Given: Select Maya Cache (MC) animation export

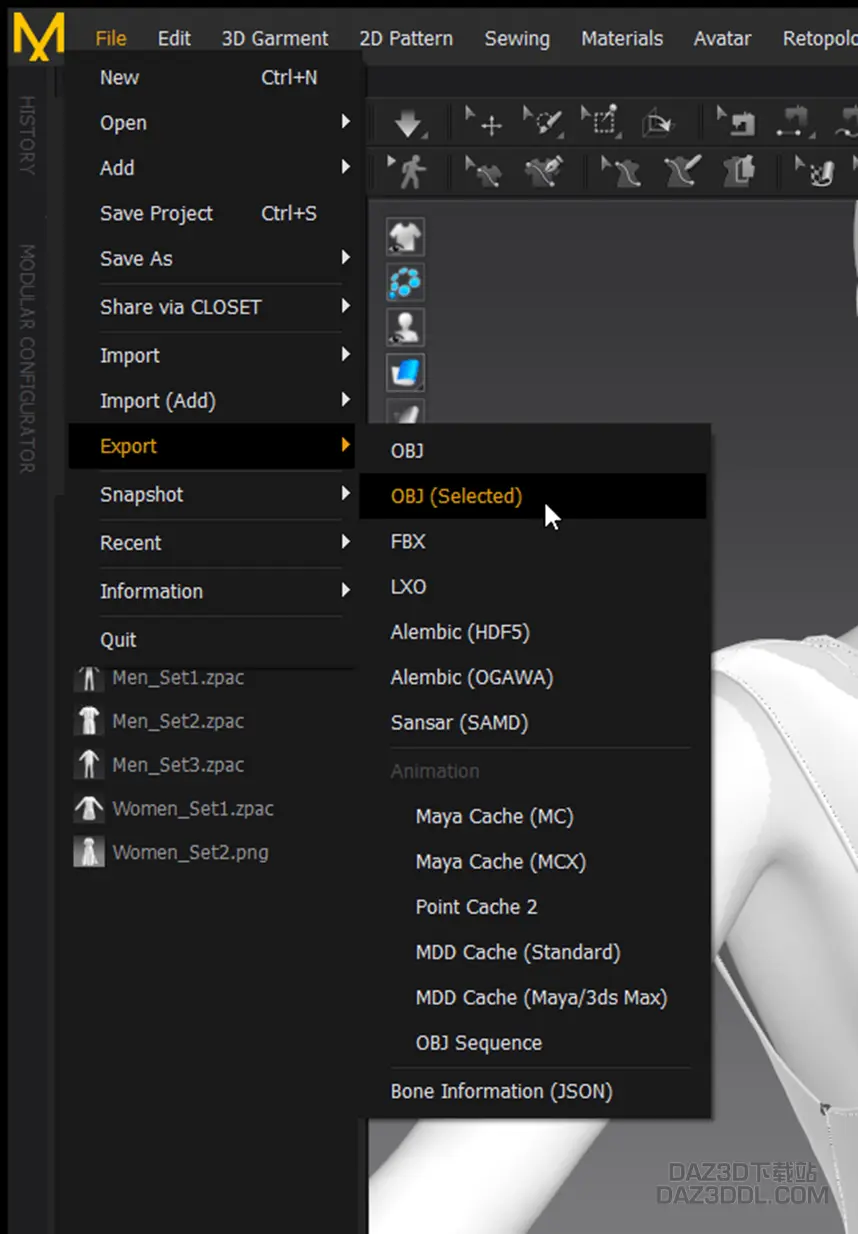Looking at the screenshot, I should (x=534, y=816).
